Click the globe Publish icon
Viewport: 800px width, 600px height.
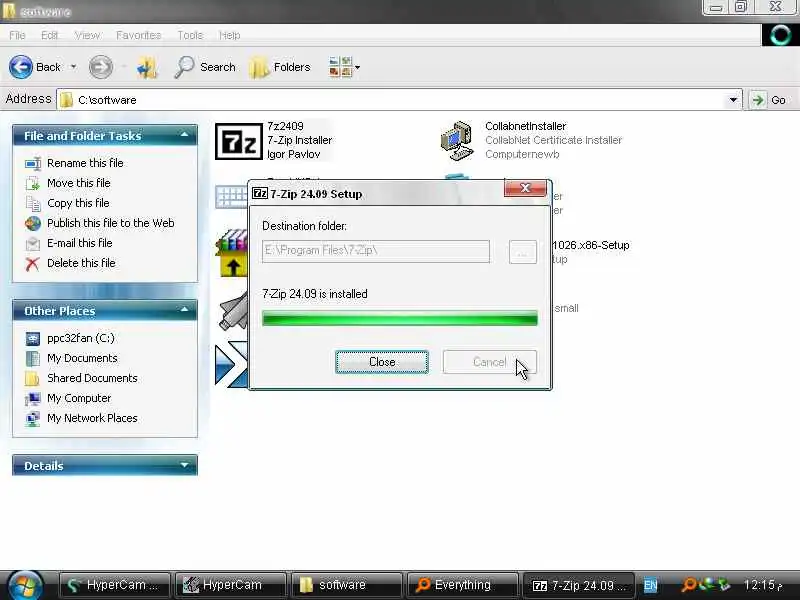[33, 223]
